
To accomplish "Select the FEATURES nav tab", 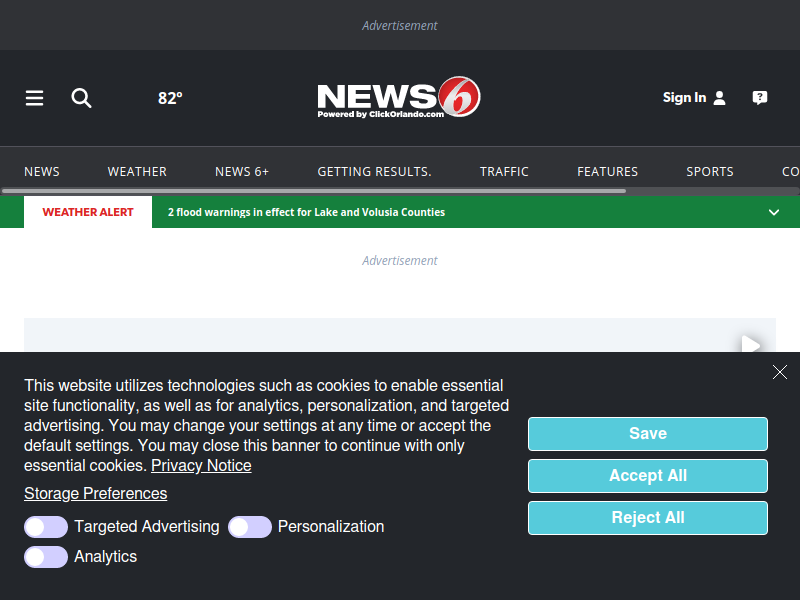I will coord(607,171).
